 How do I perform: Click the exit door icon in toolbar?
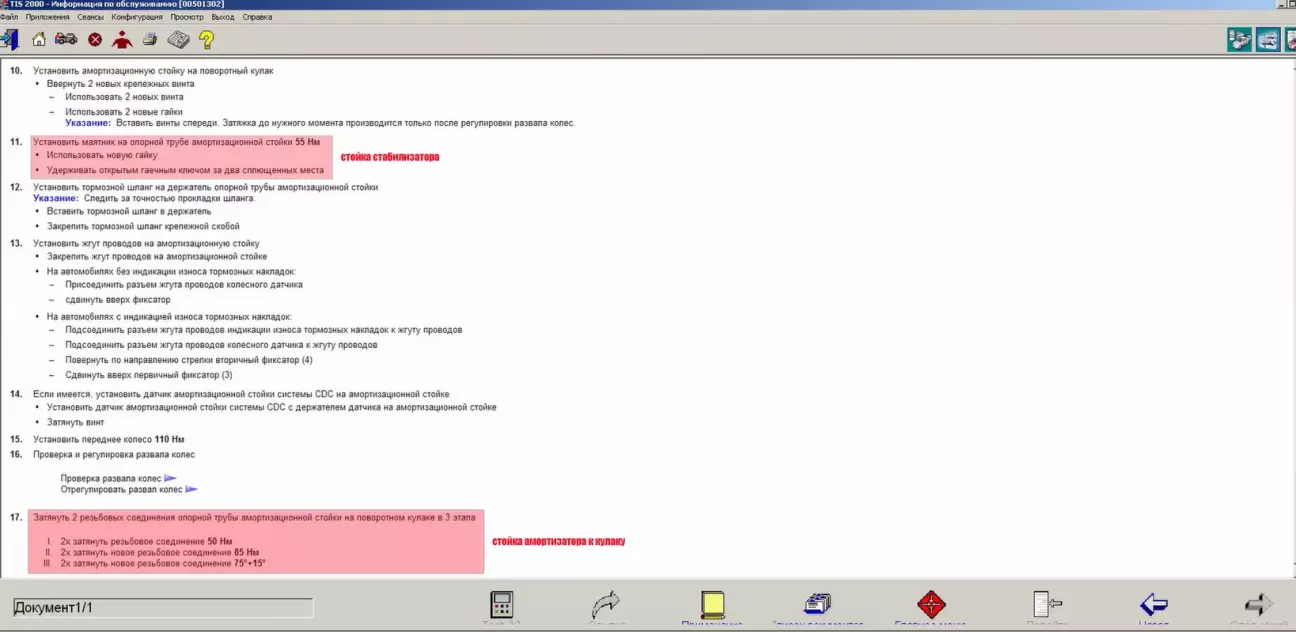coord(9,40)
